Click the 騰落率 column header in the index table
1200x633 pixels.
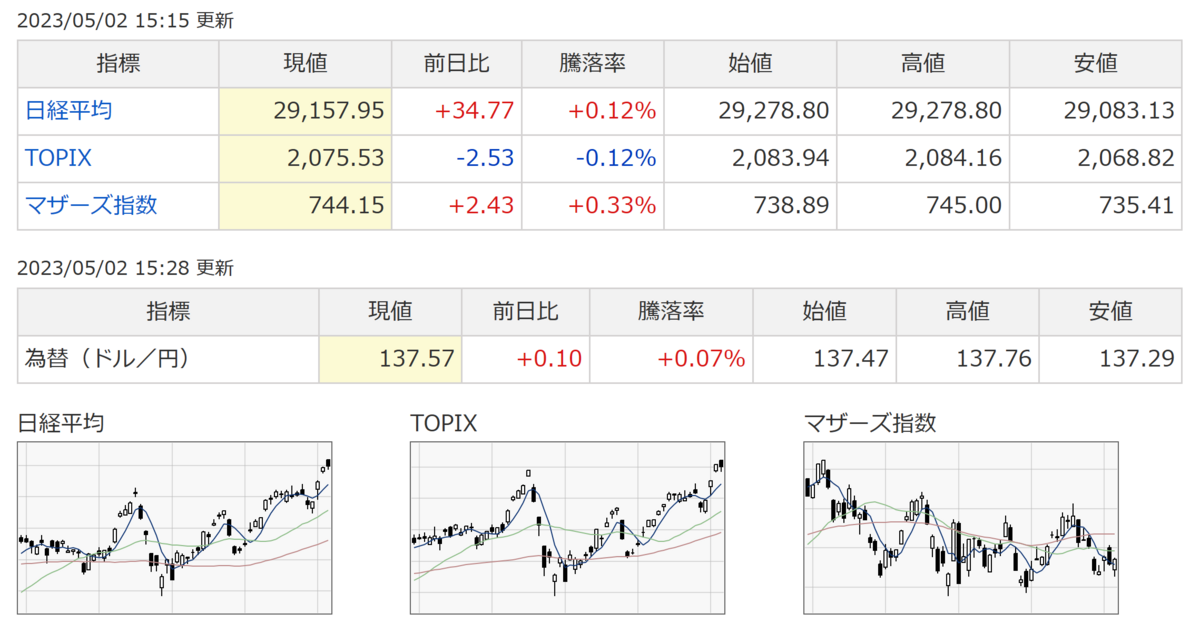[x=592, y=63]
